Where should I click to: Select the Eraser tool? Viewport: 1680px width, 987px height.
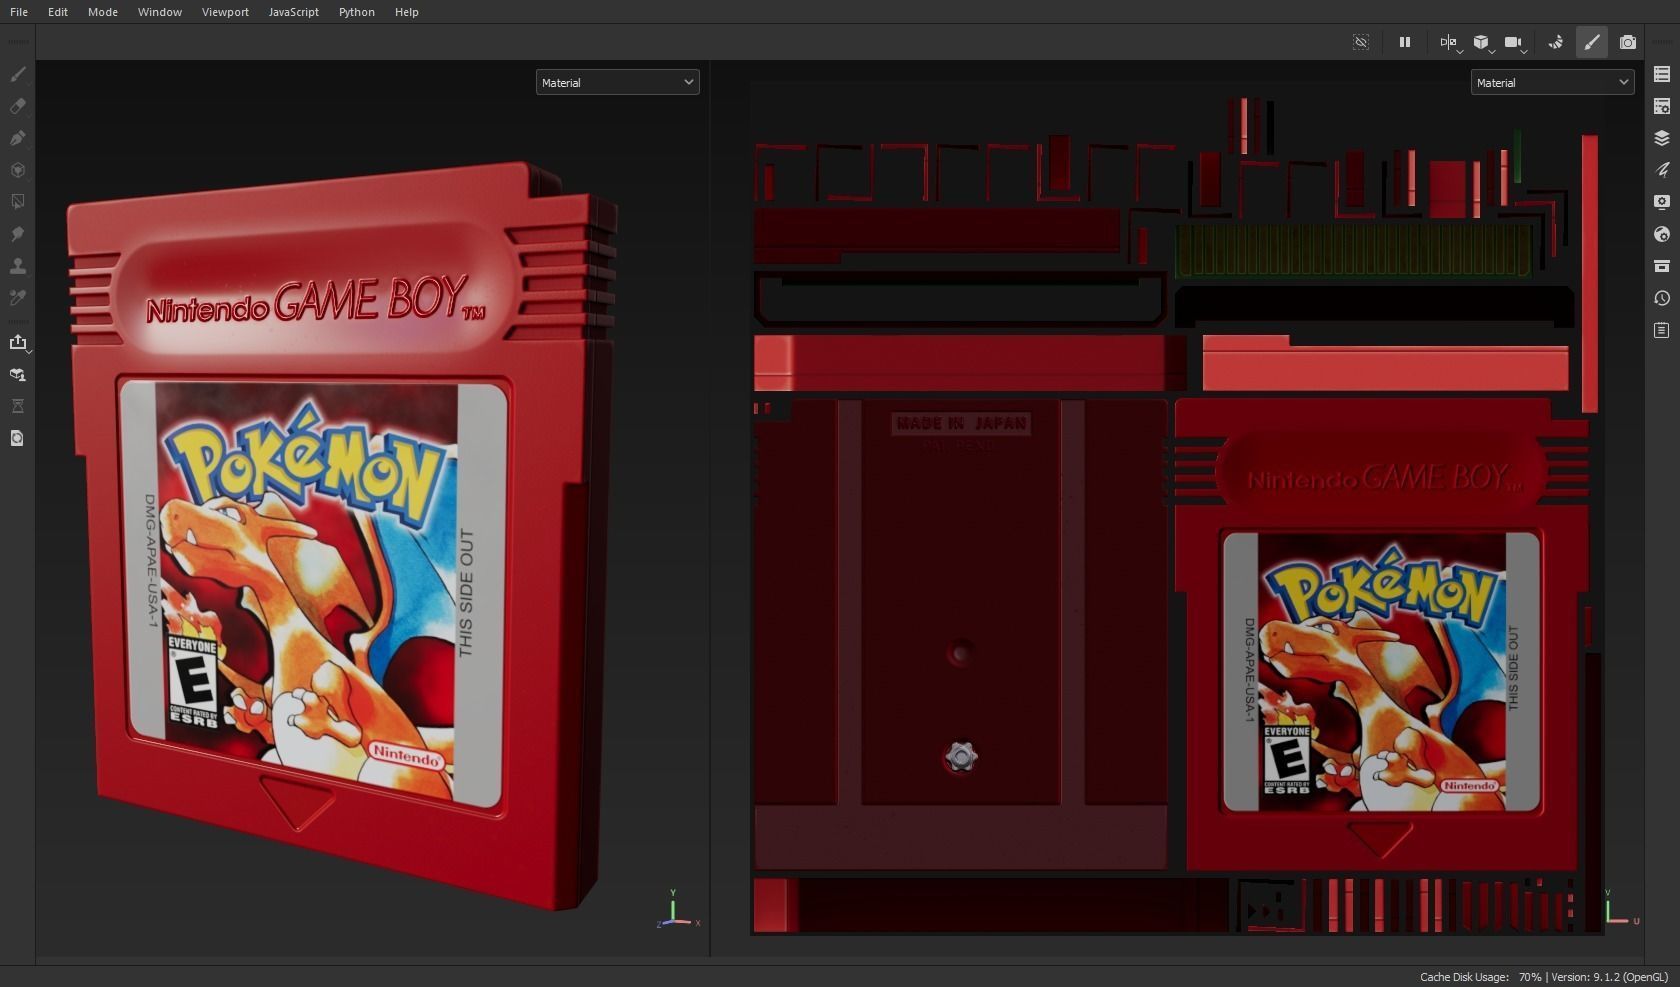(17, 106)
